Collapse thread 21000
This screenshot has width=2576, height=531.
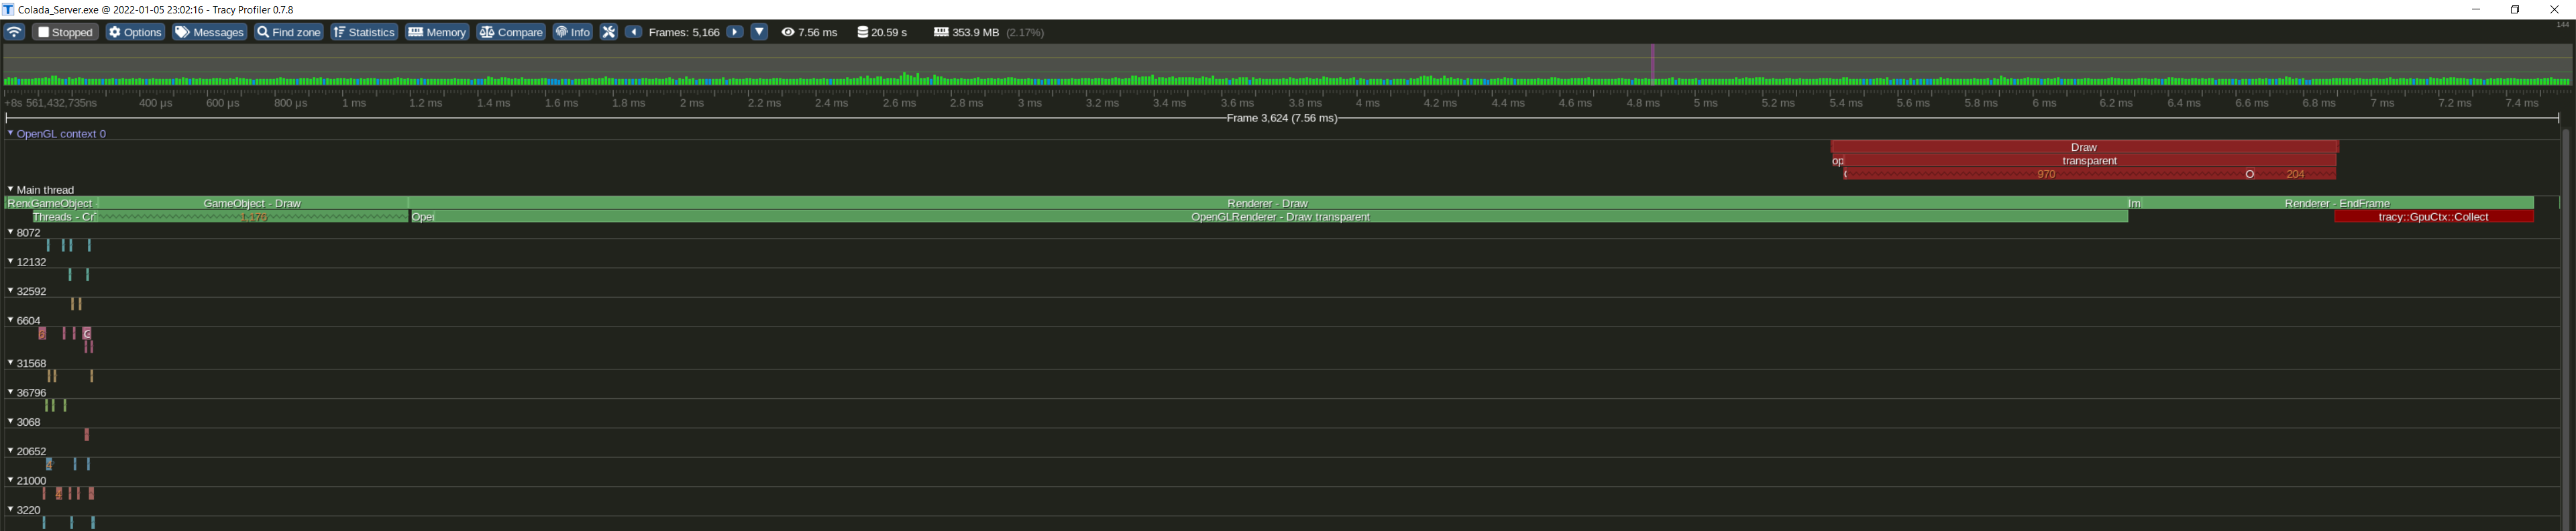coord(10,480)
